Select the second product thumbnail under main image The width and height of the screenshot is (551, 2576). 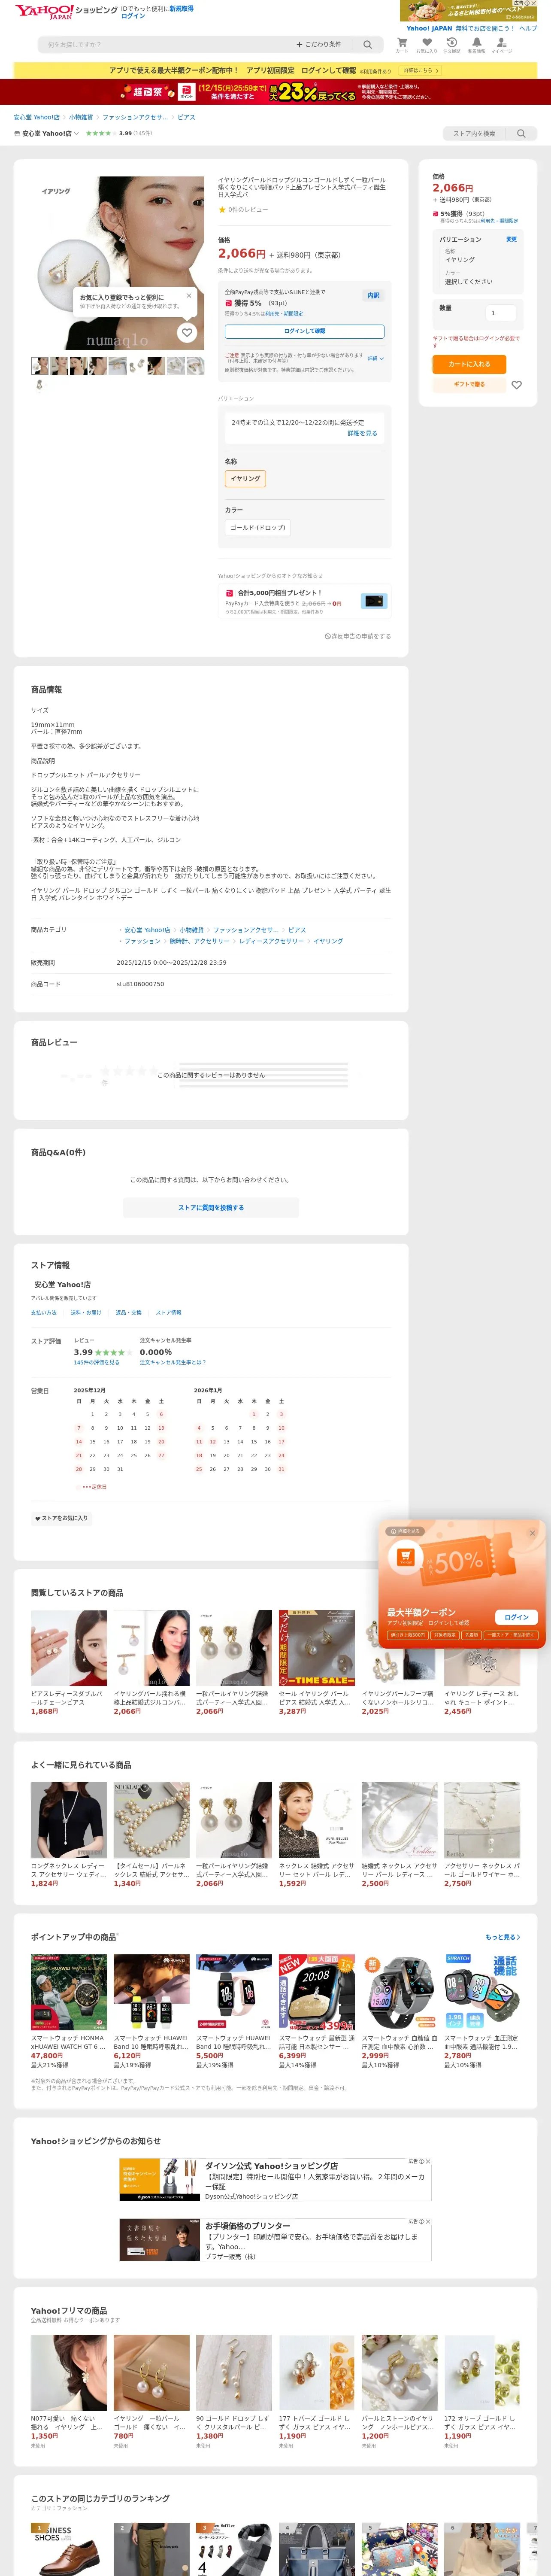pyautogui.click(x=59, y=366)
